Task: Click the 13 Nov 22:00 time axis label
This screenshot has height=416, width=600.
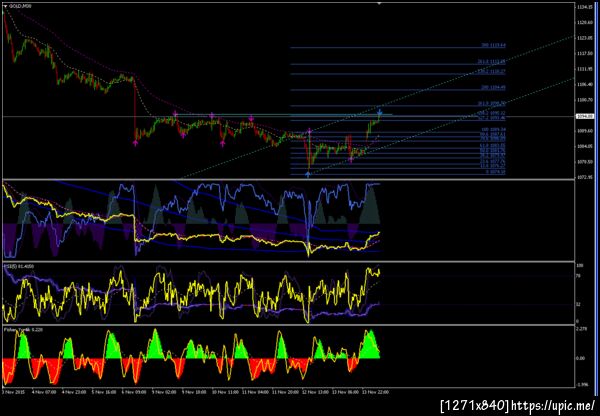Action: [x=376, y=392]
